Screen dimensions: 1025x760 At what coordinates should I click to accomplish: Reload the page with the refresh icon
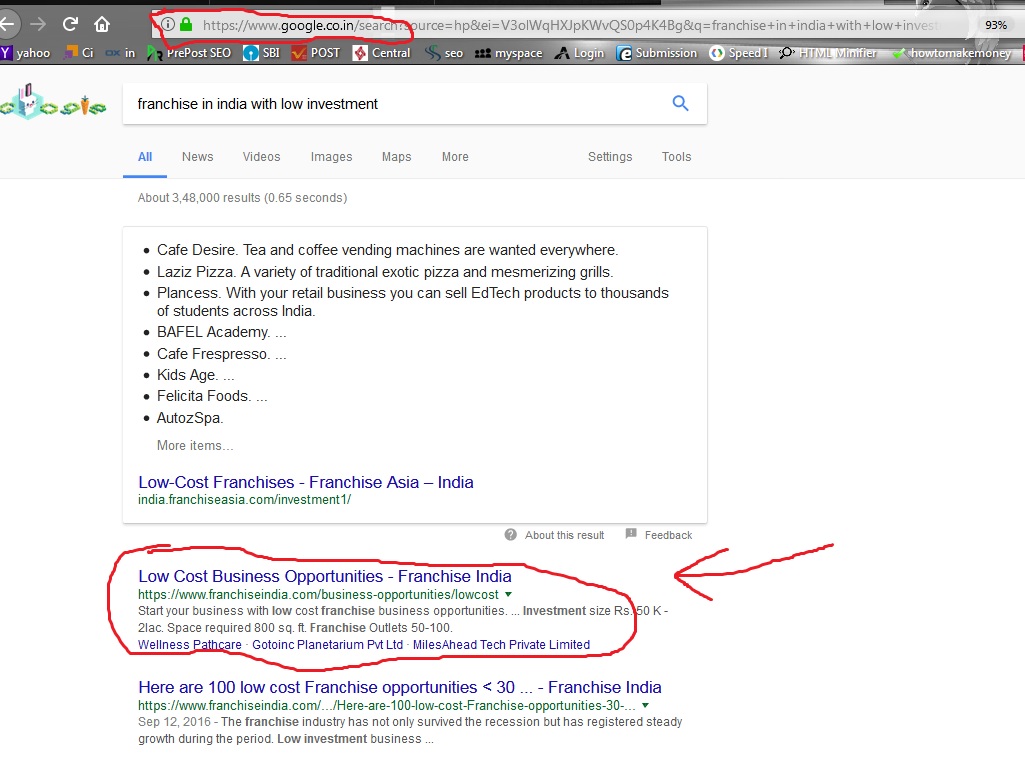(70, 24)
